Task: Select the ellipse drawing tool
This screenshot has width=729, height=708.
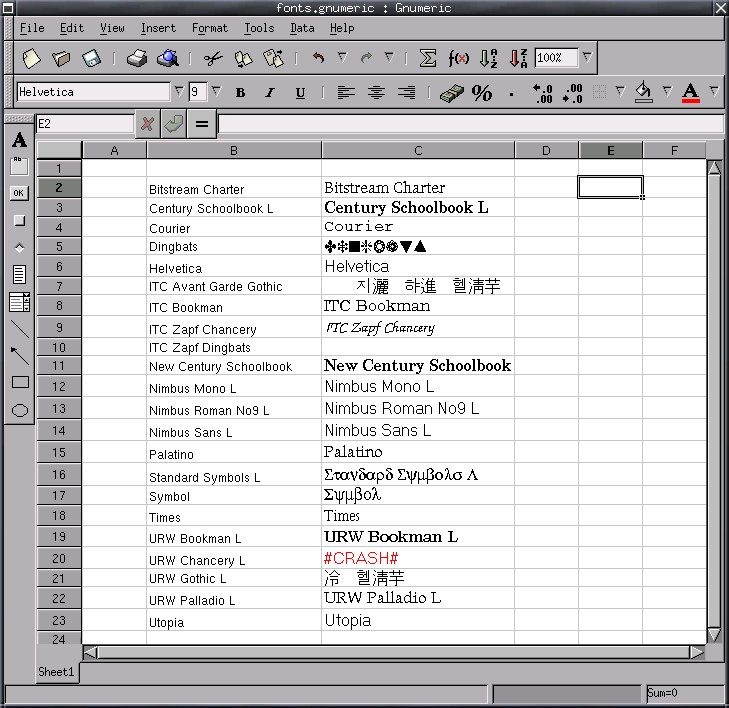Action: click(20, 410)
